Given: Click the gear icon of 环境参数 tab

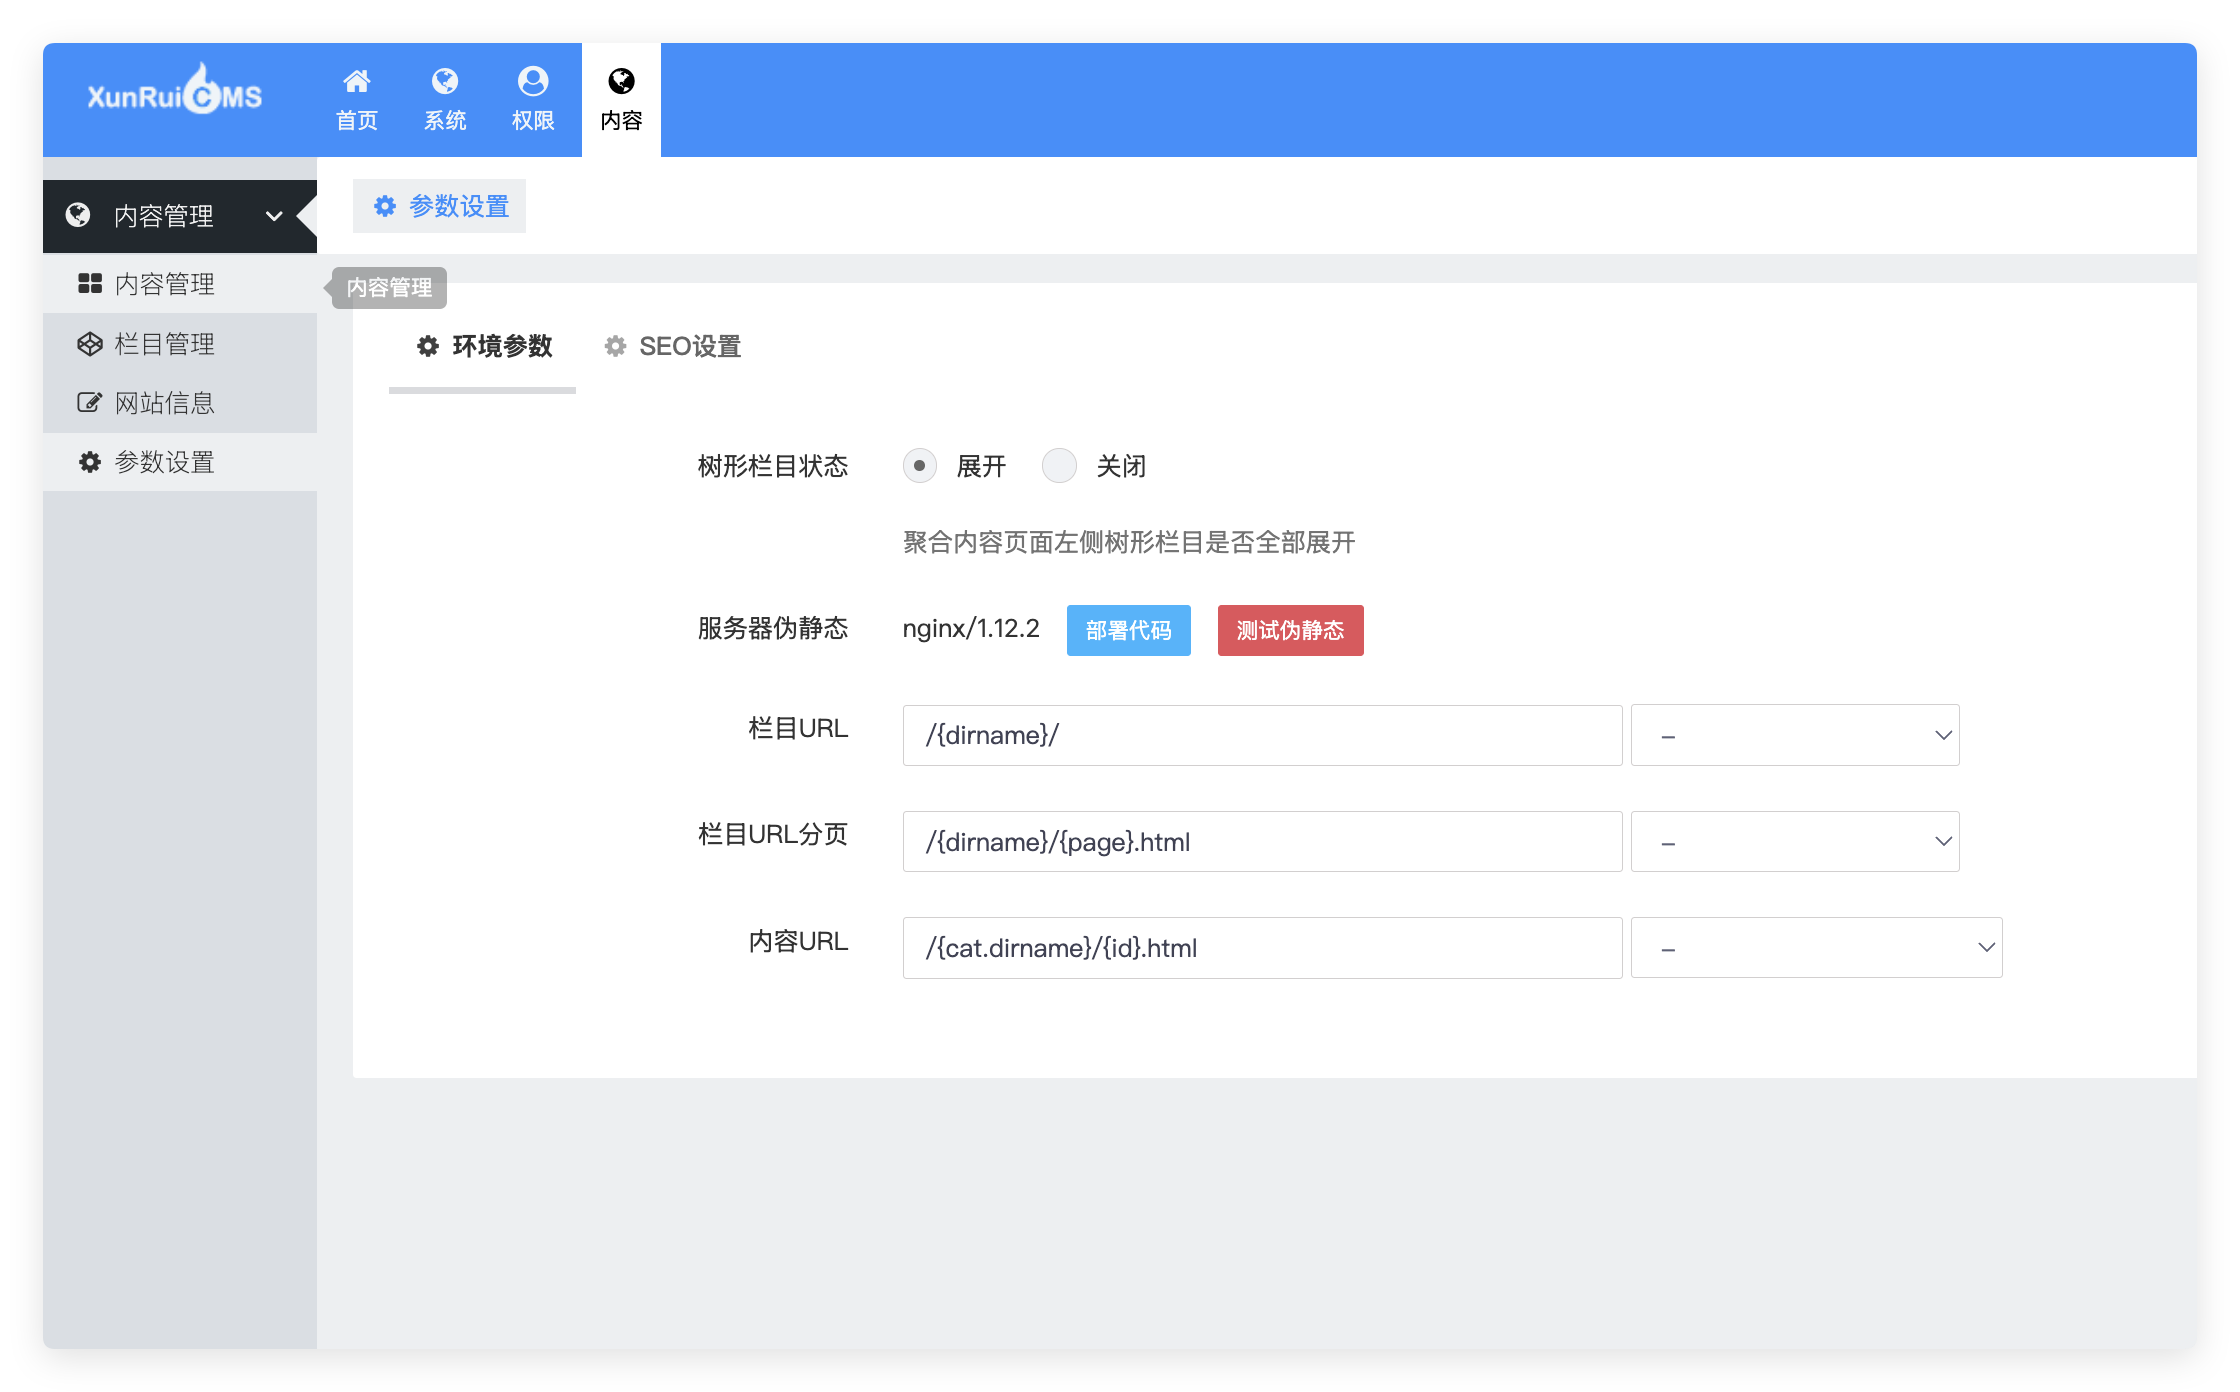Looking at the screenshot, I should pos(428,346).
